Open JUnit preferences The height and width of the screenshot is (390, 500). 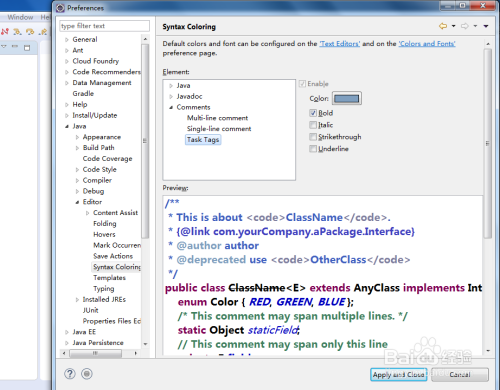point(90,310)
